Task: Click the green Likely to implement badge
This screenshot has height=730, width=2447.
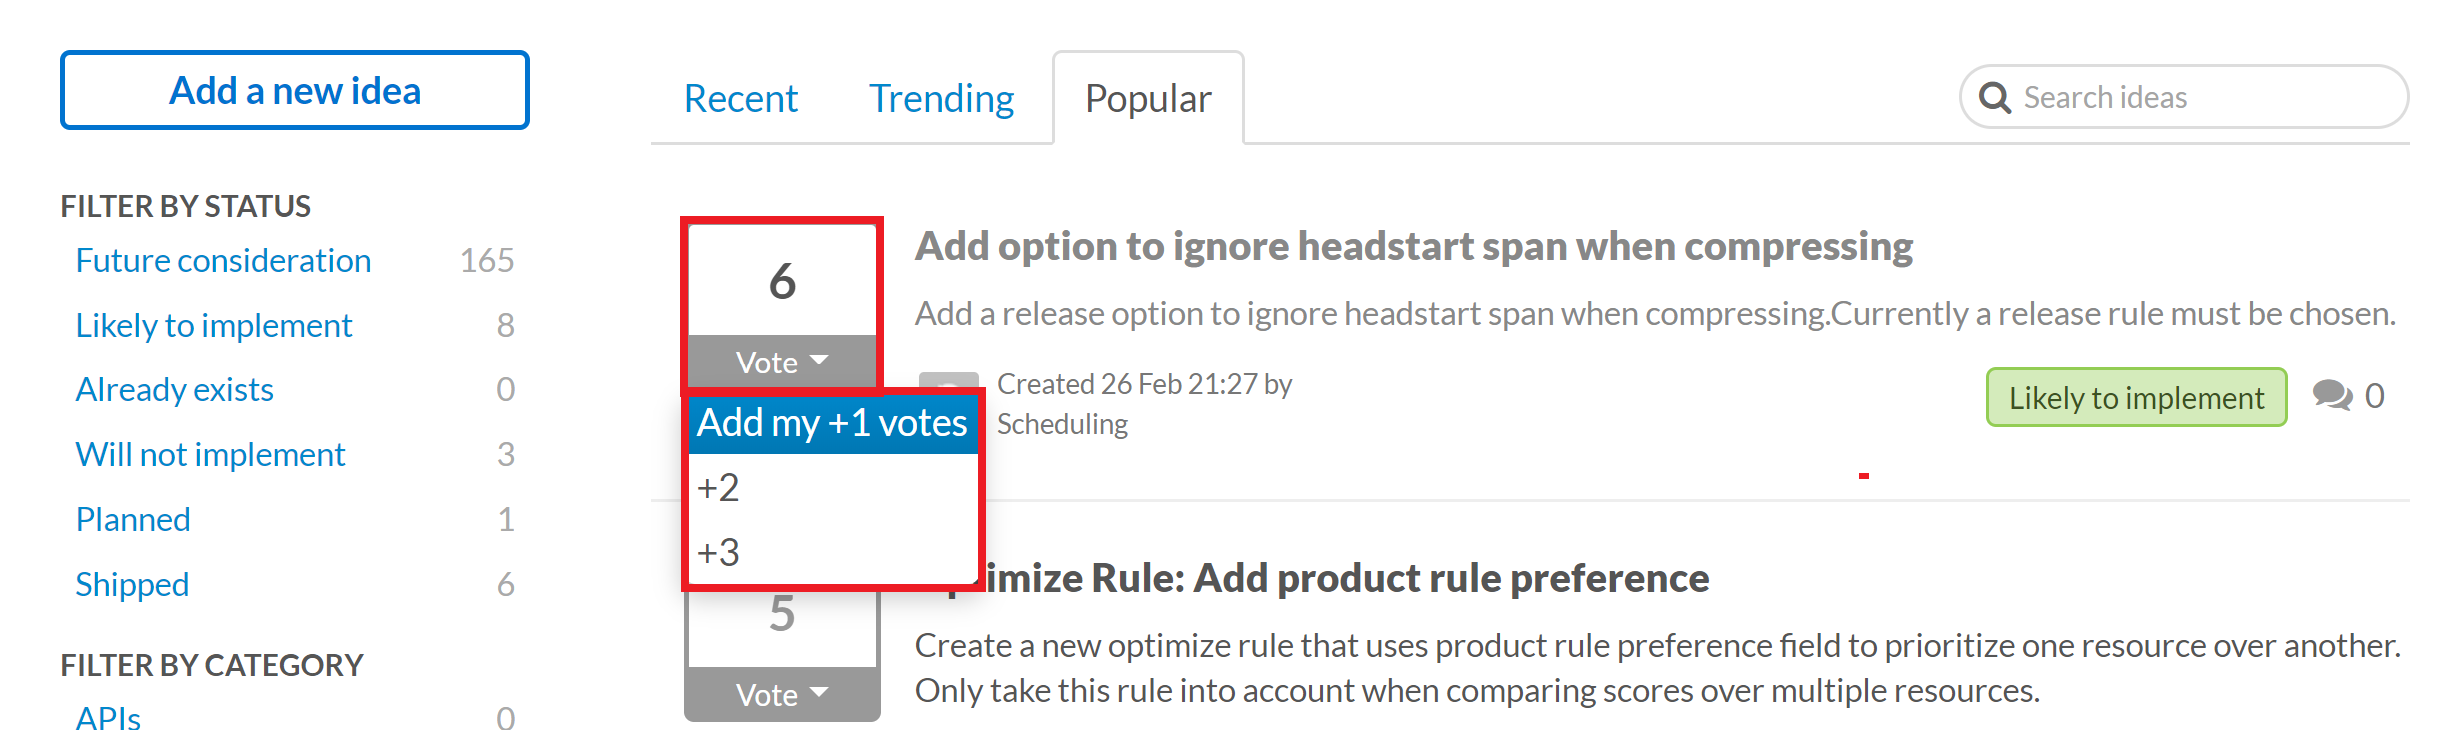Action: (x=2136, y=398)
